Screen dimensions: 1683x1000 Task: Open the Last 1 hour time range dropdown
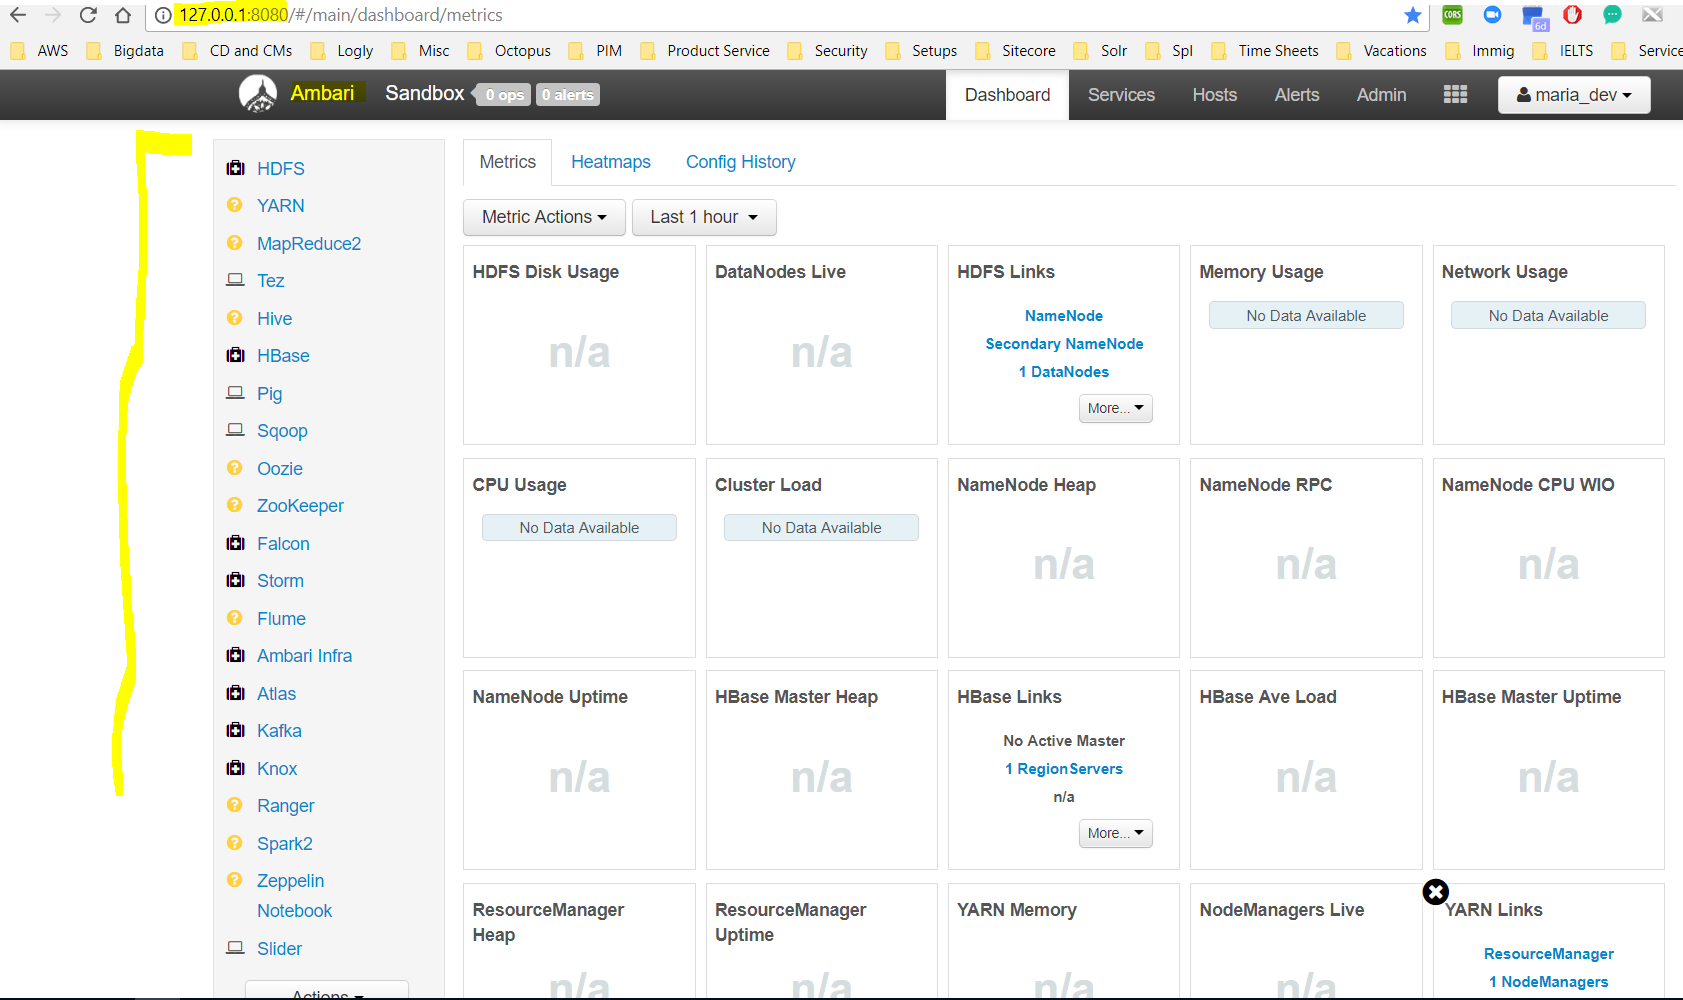704,217
